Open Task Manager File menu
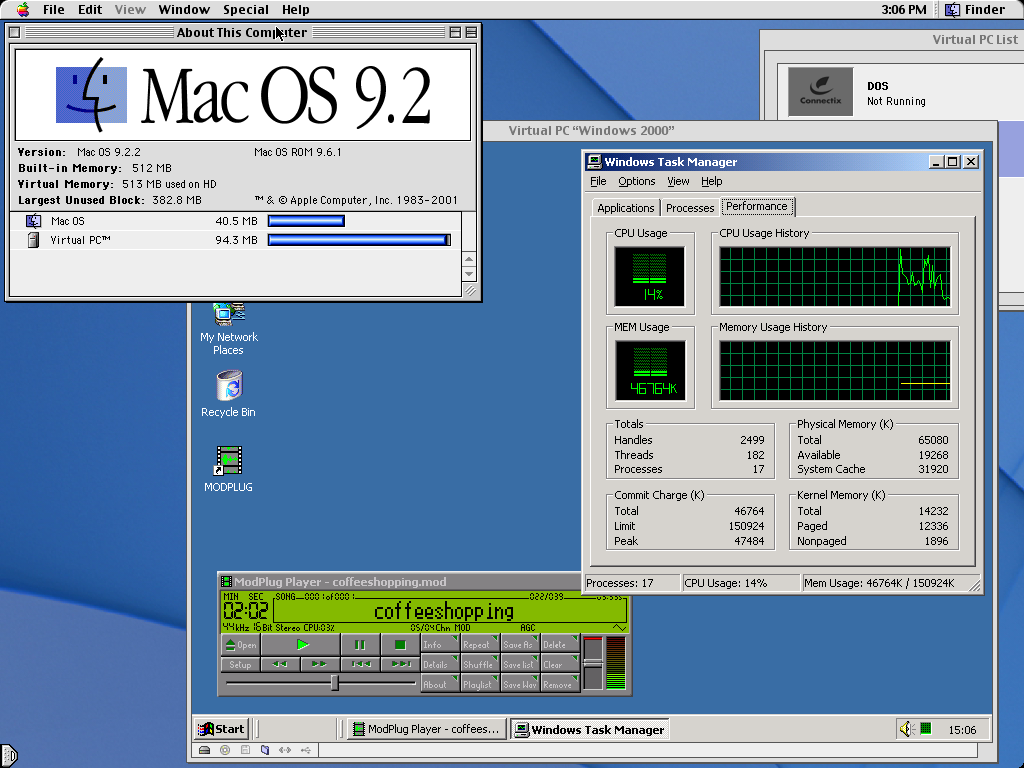 [598, 181]
